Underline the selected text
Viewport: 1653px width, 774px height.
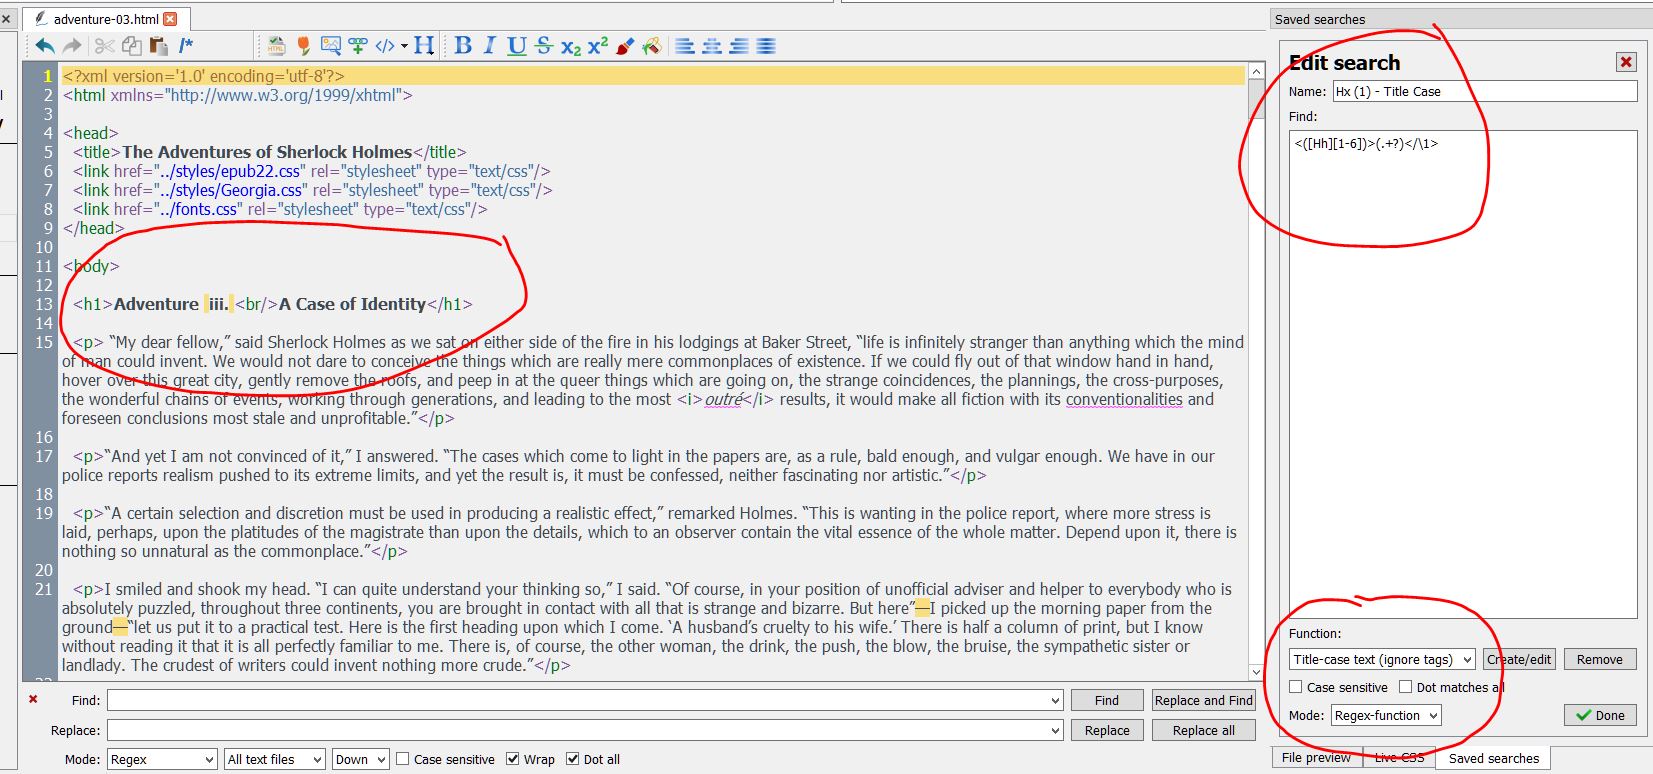pos(517,45)
